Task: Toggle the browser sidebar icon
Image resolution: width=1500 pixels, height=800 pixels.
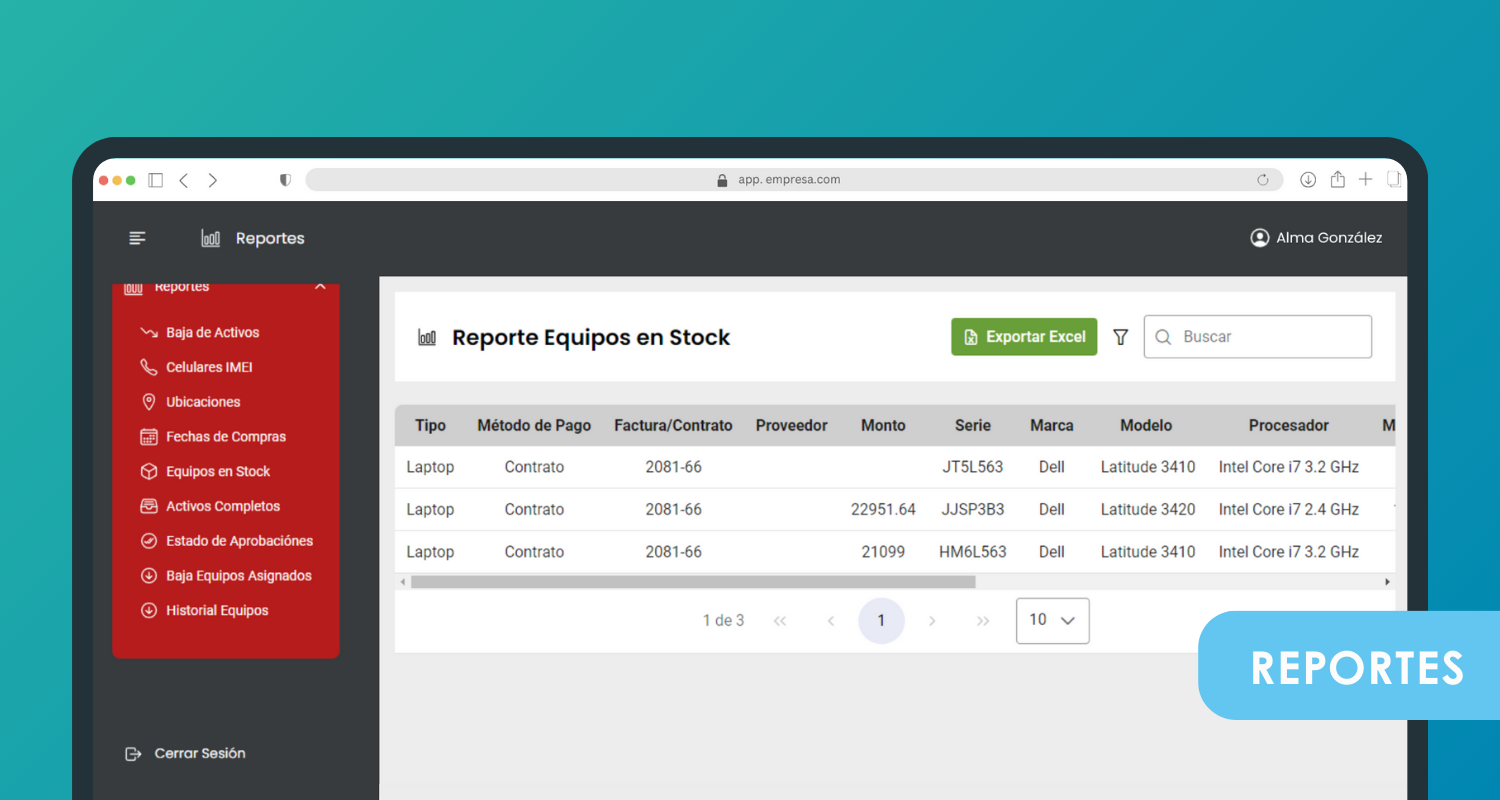Action: click(x=155, y=180)
